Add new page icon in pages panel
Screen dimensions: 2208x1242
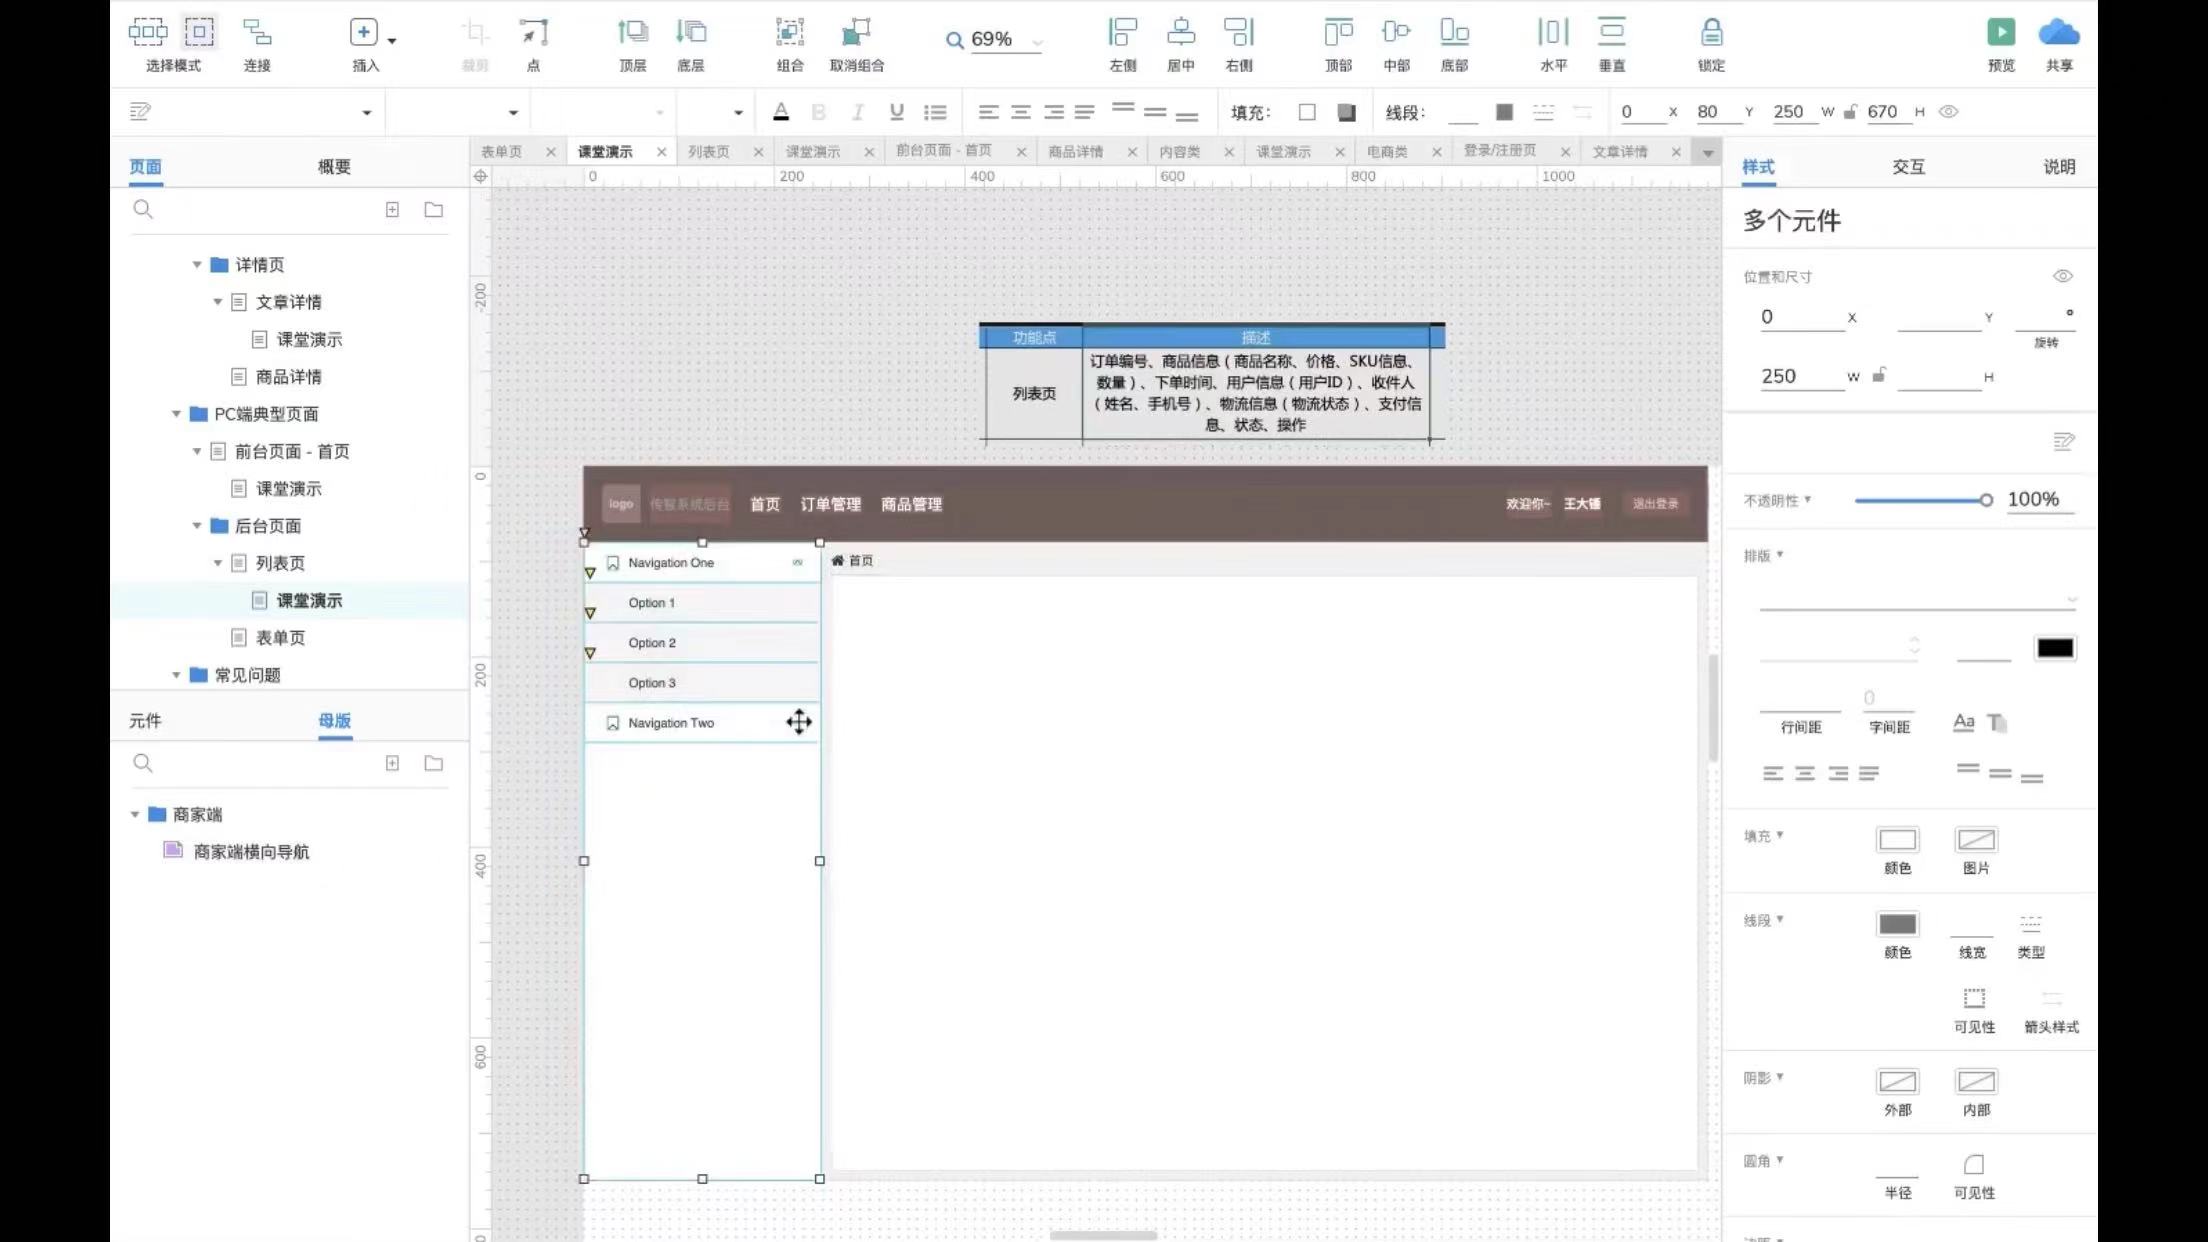click(392, 210)
